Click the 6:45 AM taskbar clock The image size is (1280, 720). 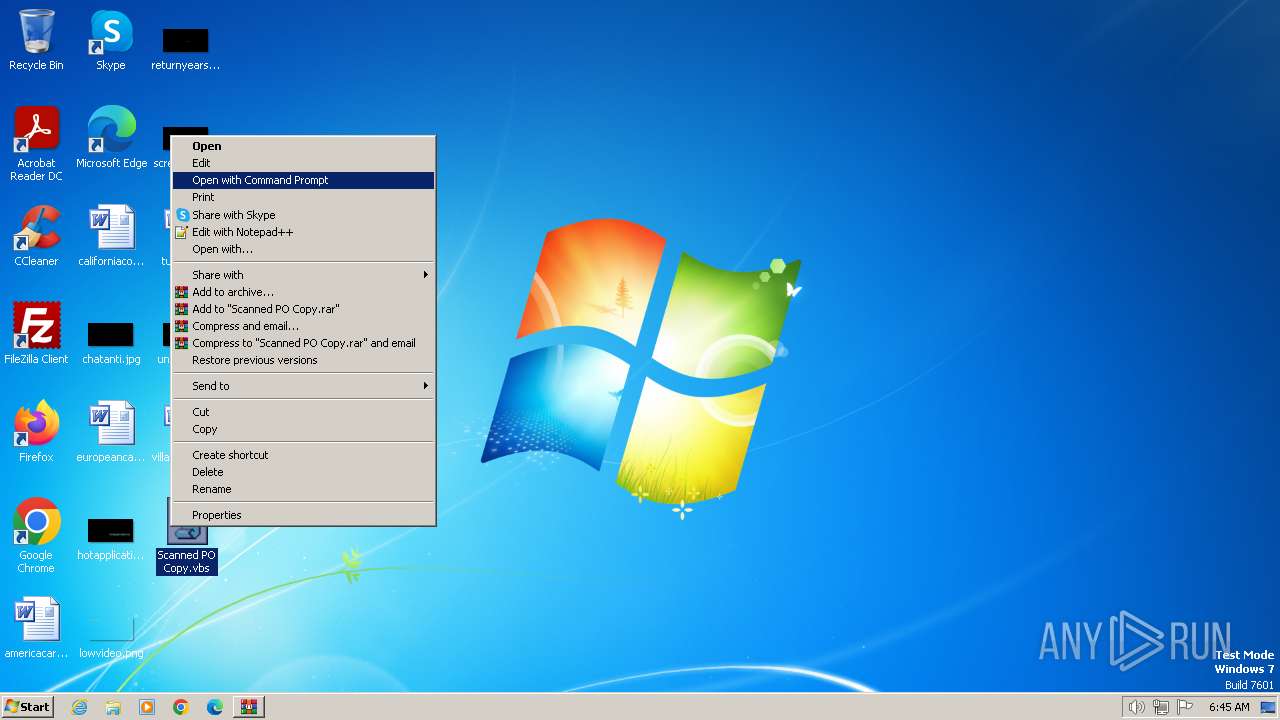tap(1229, 707)
